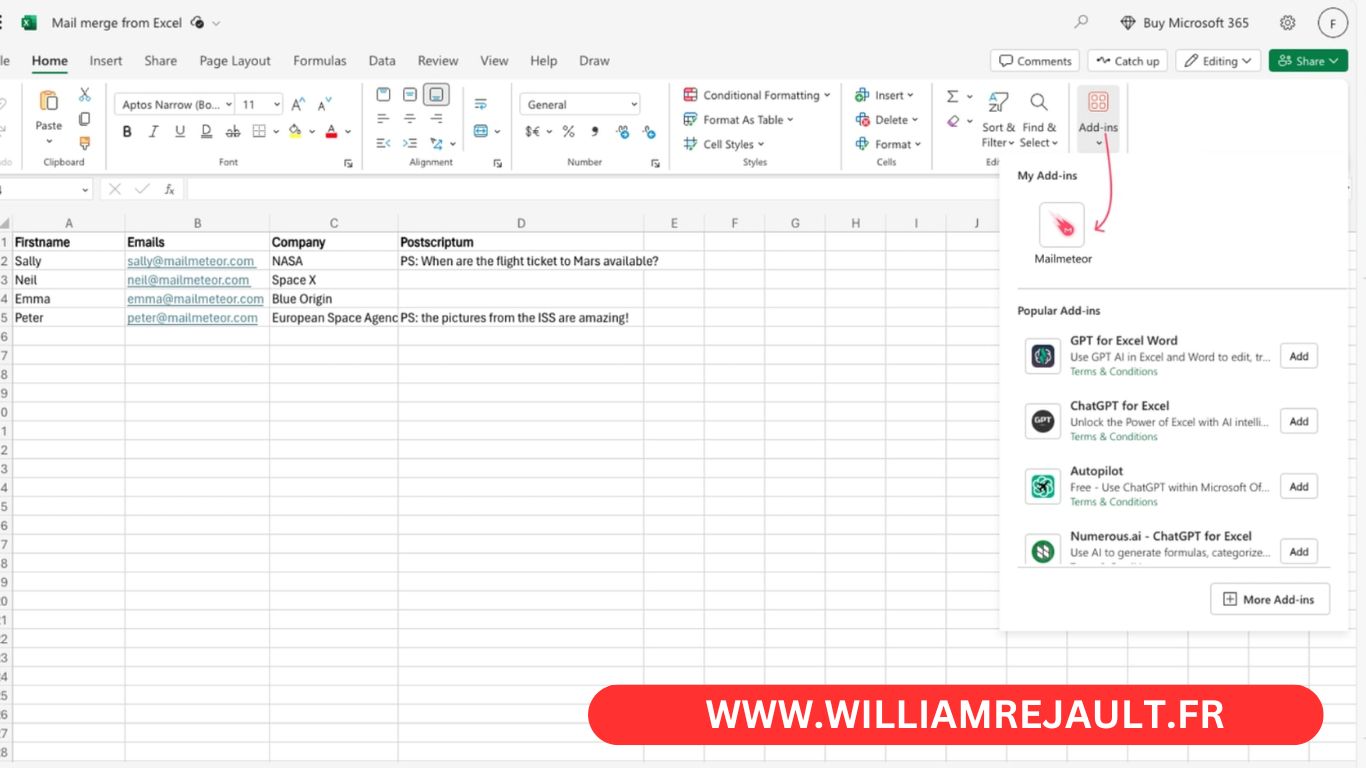Screen dimensions: 1366x768
Task: Switch to the Insert tab
Action: click(x=106, y=60)
